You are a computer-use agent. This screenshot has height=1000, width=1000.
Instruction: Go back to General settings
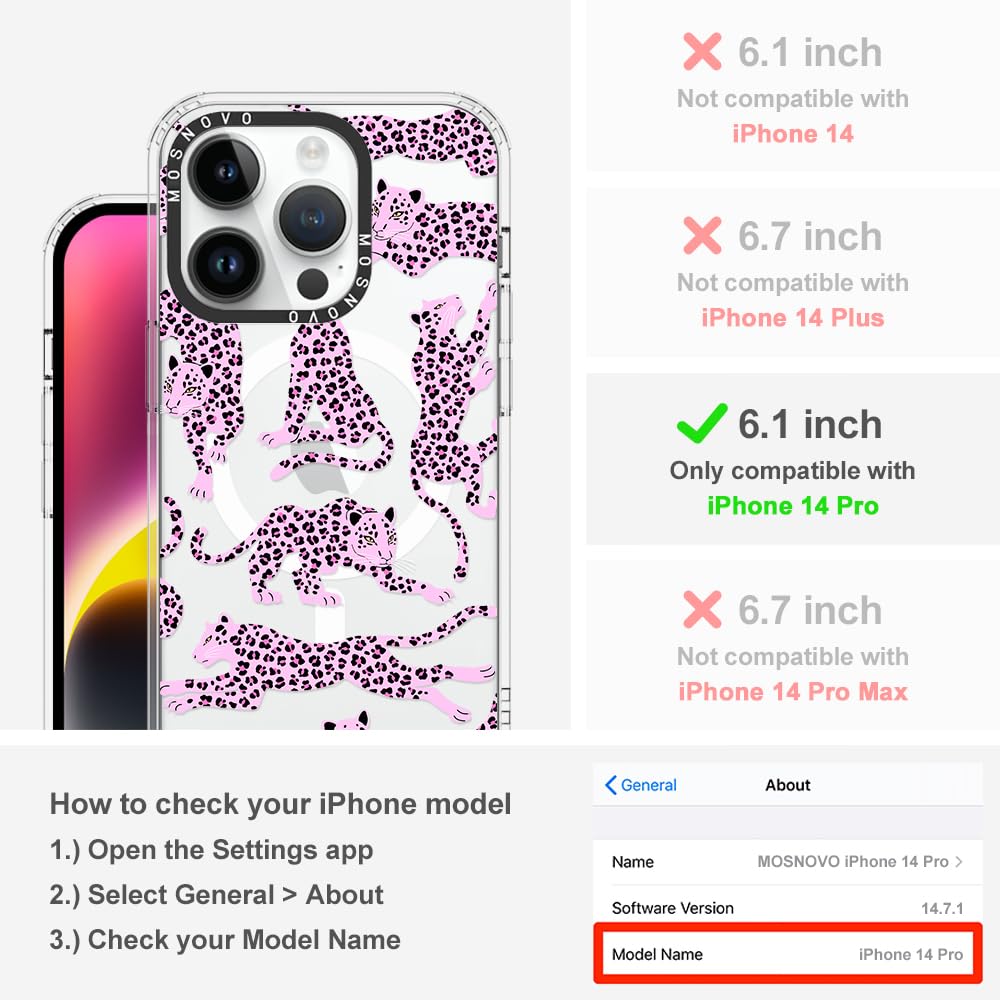tap(641, 785)
